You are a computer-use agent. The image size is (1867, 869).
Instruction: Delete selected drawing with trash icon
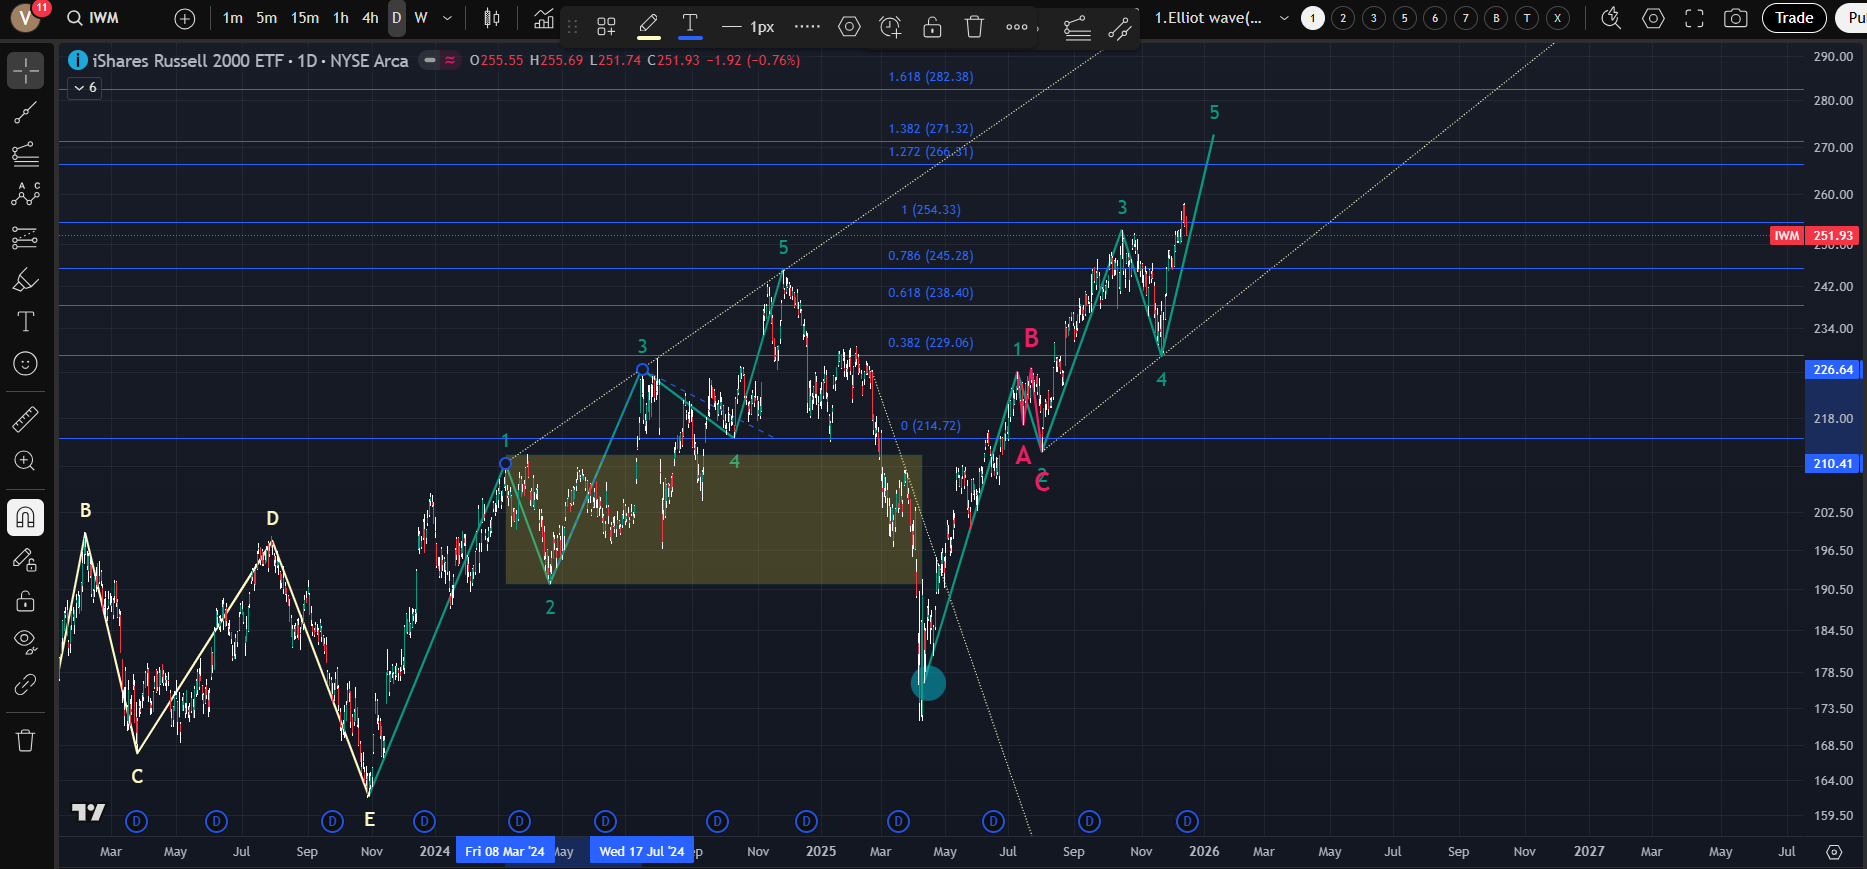pos(974,27)
